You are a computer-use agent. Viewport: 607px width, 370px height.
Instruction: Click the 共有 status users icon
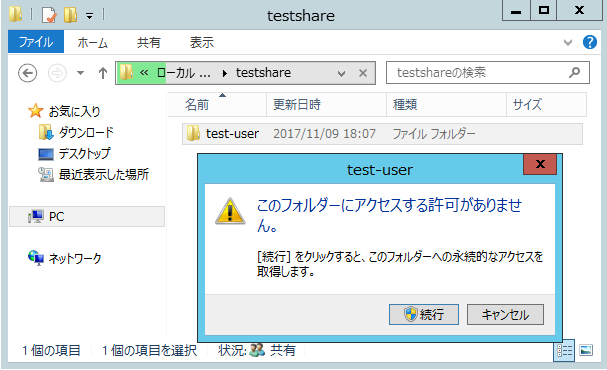coord(257,350)
